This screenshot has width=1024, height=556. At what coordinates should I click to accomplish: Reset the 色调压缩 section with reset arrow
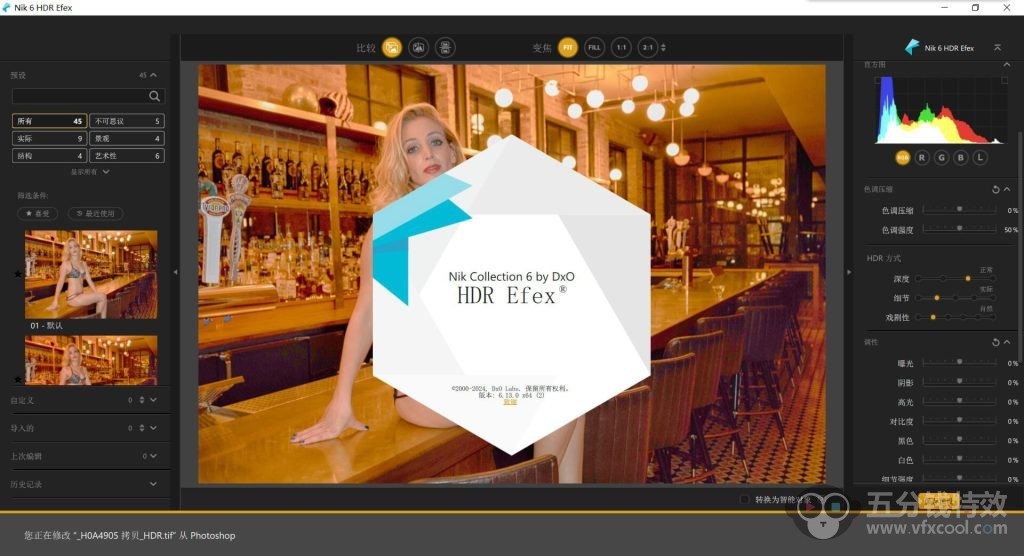click(x=995, y=189)
